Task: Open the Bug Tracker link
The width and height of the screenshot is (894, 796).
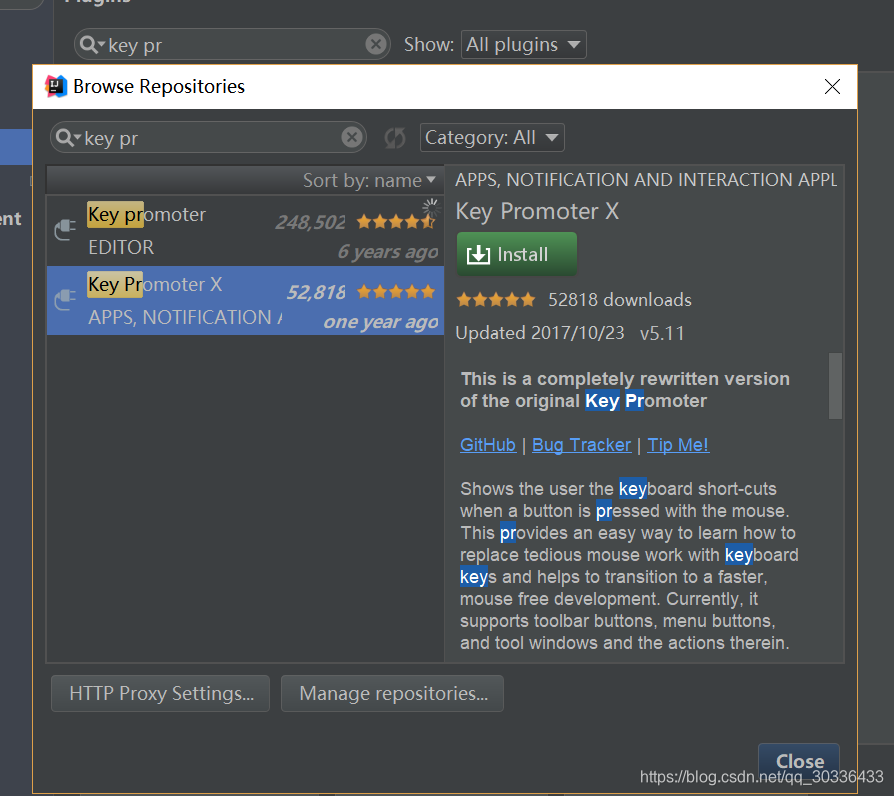Action: click(x=582, y=445)
